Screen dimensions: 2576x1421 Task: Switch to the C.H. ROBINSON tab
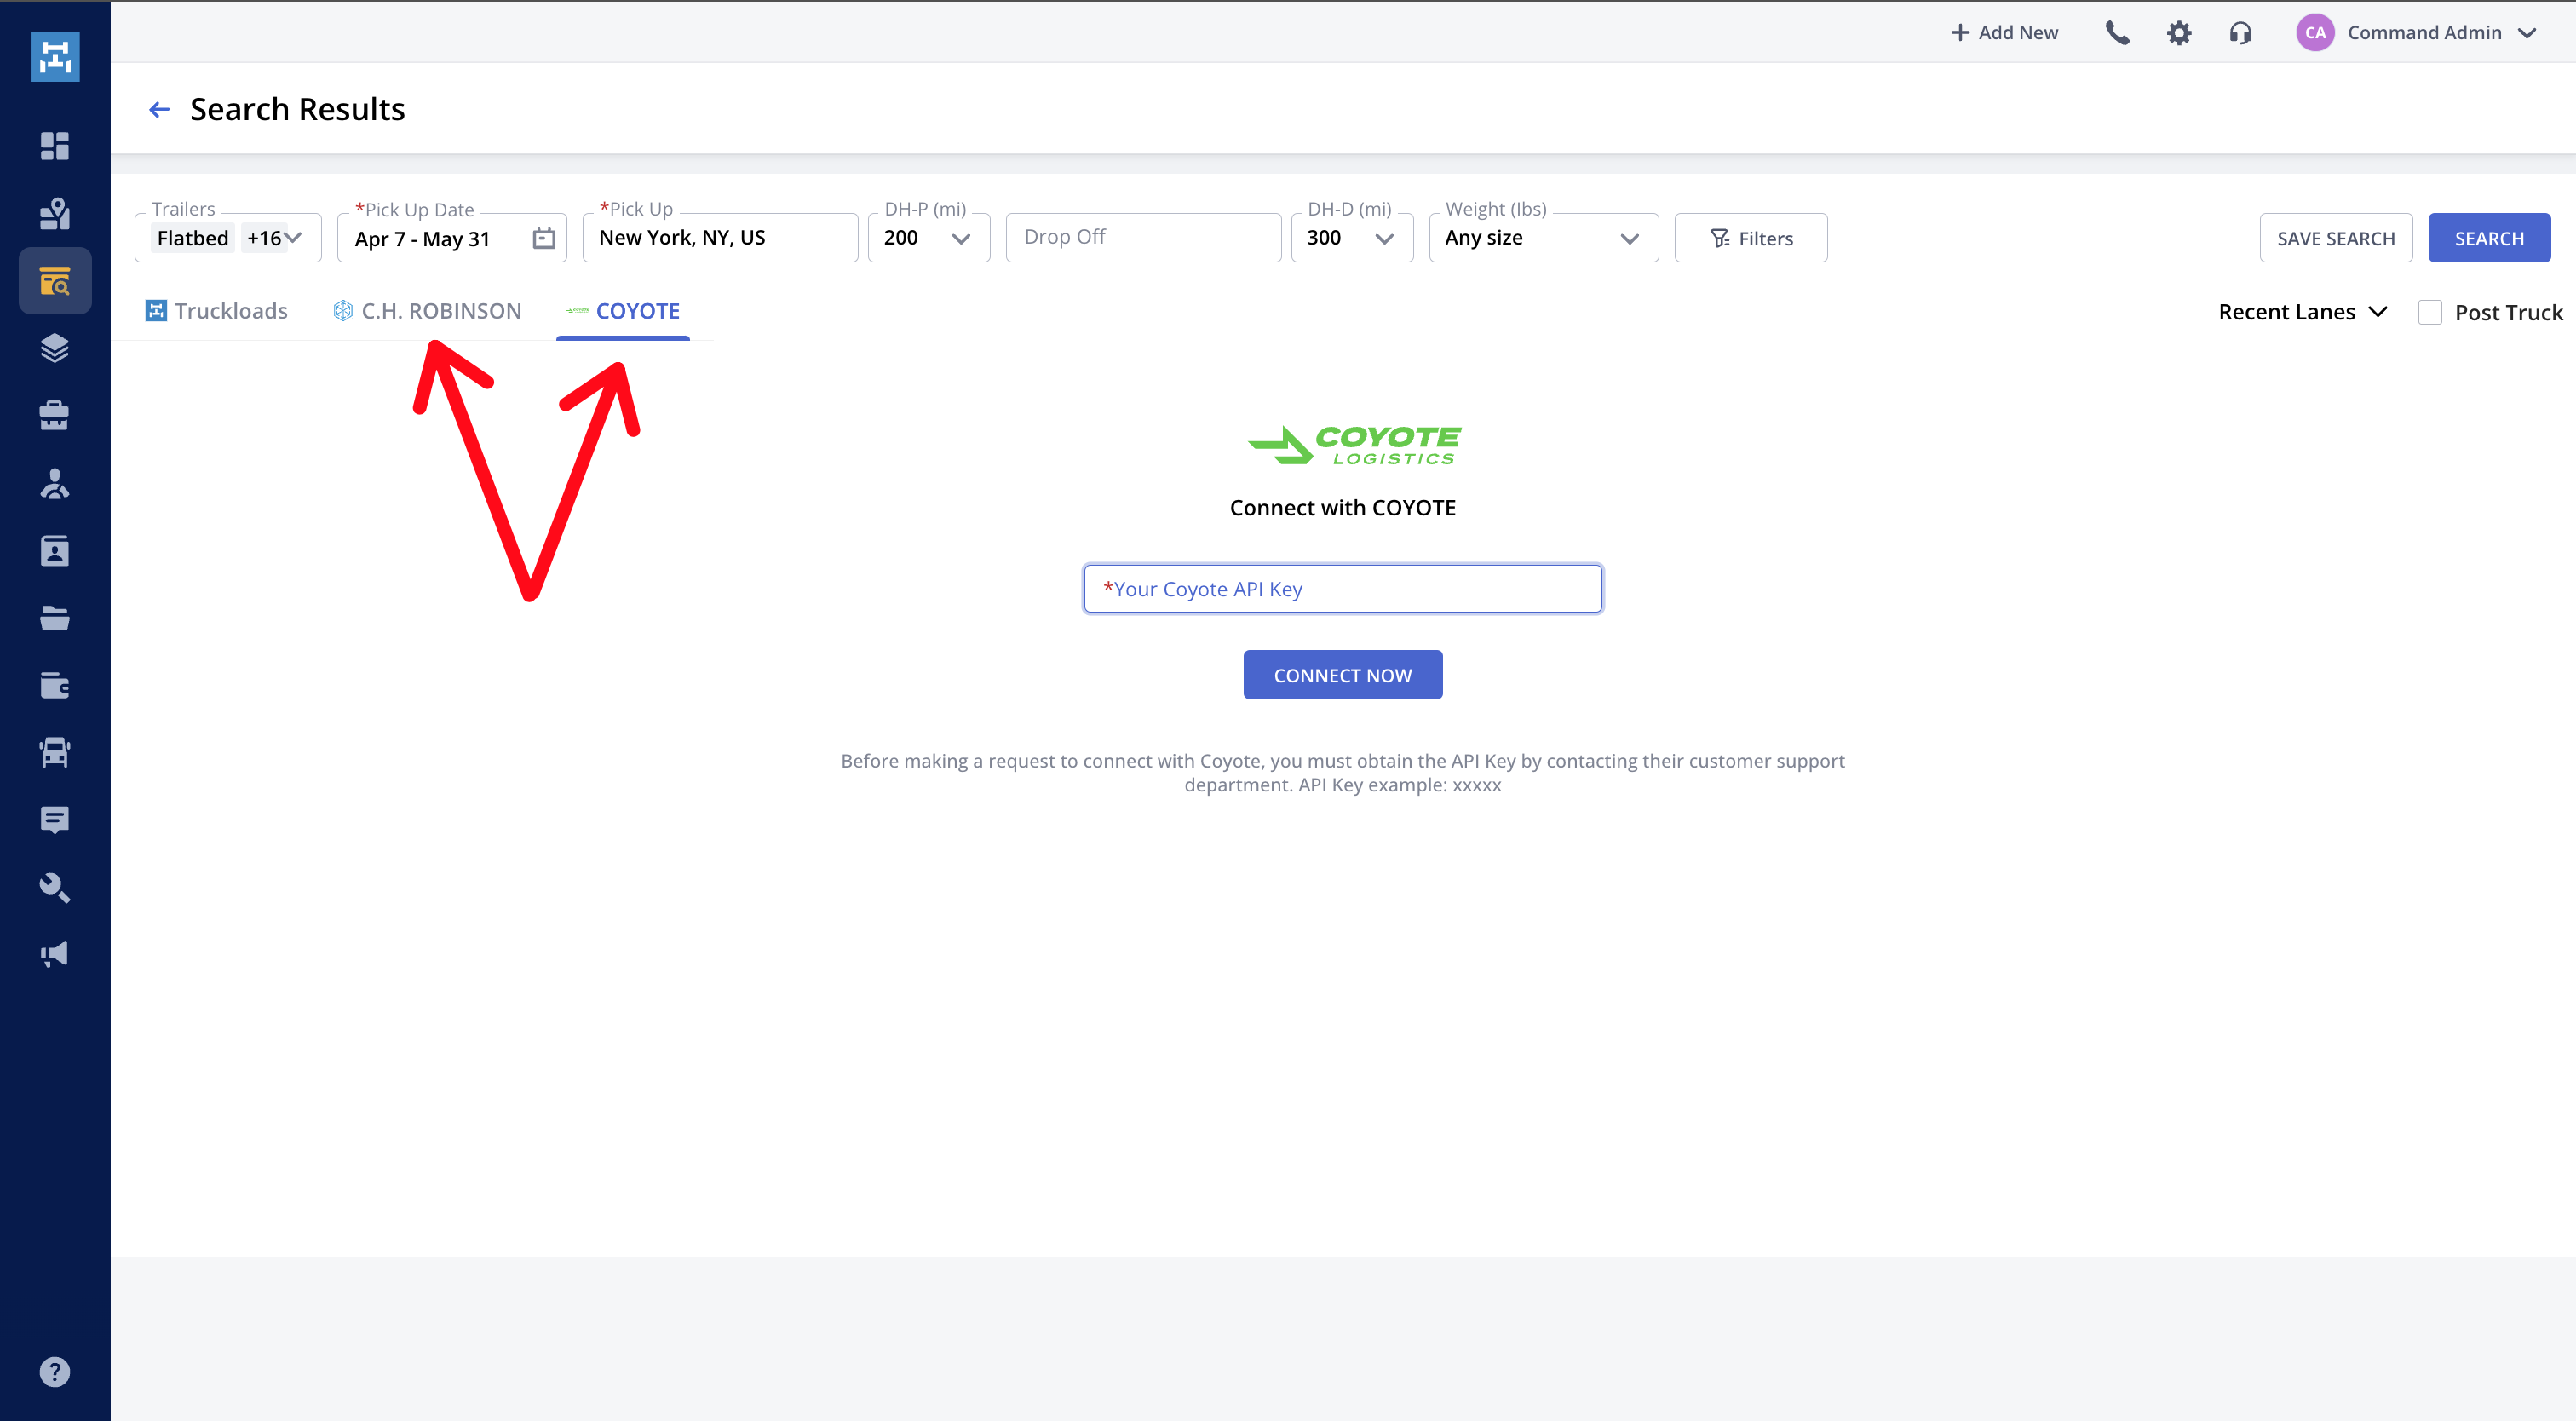[x=428, y=311]
